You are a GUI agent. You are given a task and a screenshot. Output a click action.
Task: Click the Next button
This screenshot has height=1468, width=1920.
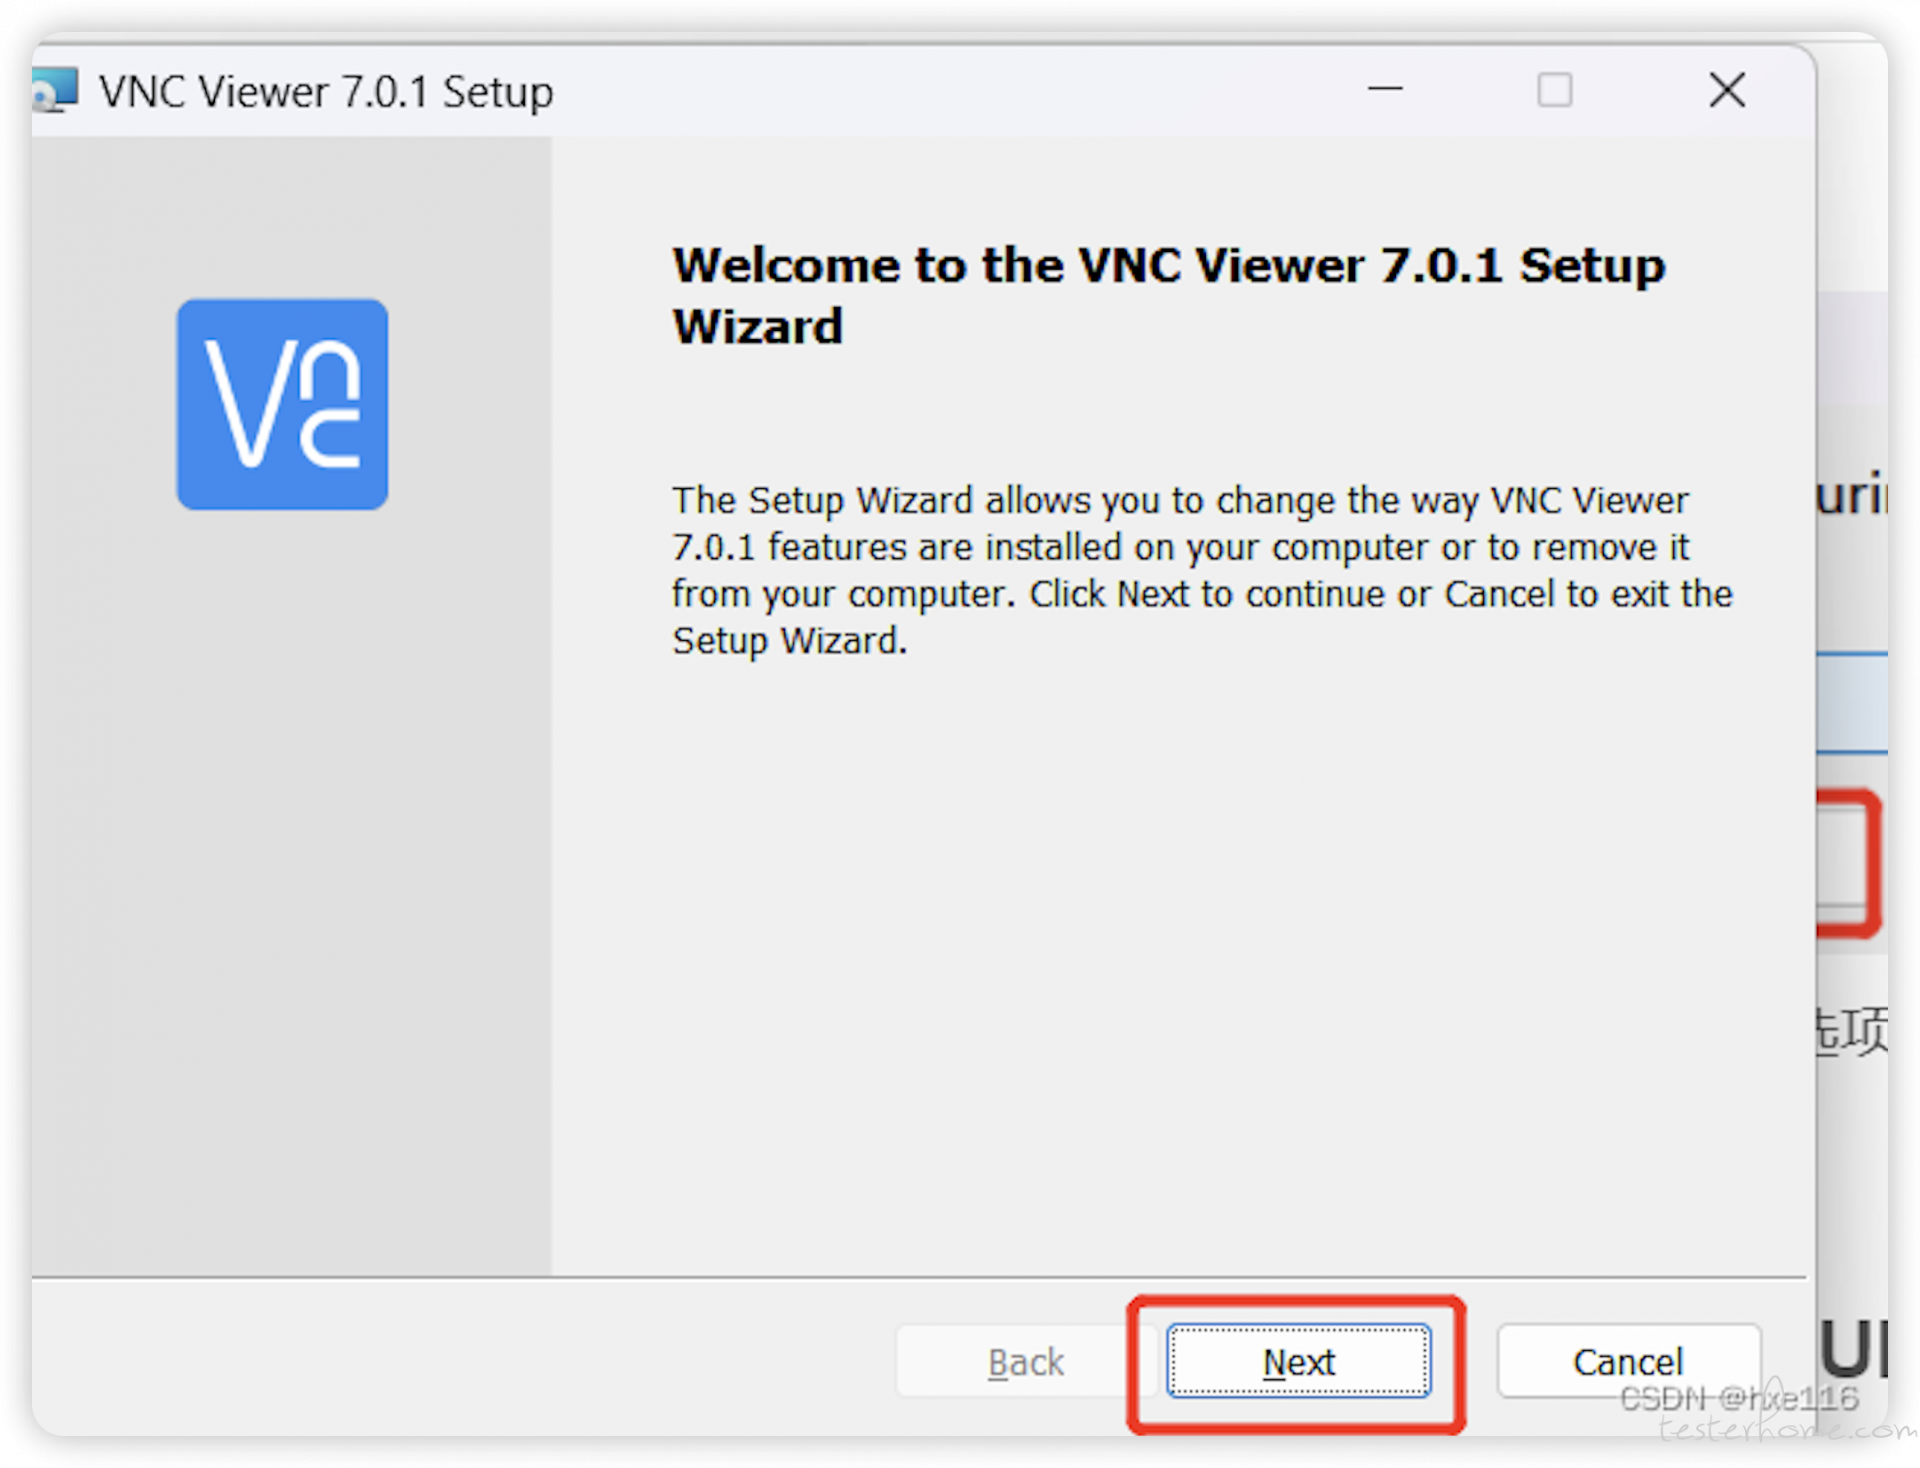1298,1361
